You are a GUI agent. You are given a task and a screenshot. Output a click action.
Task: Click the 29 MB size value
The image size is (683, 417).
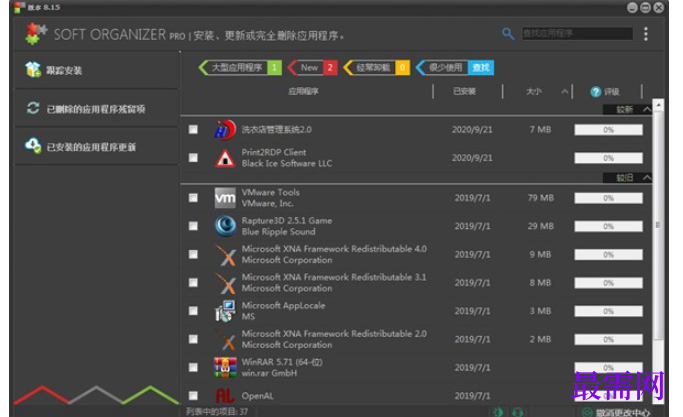tap(541, 226)
